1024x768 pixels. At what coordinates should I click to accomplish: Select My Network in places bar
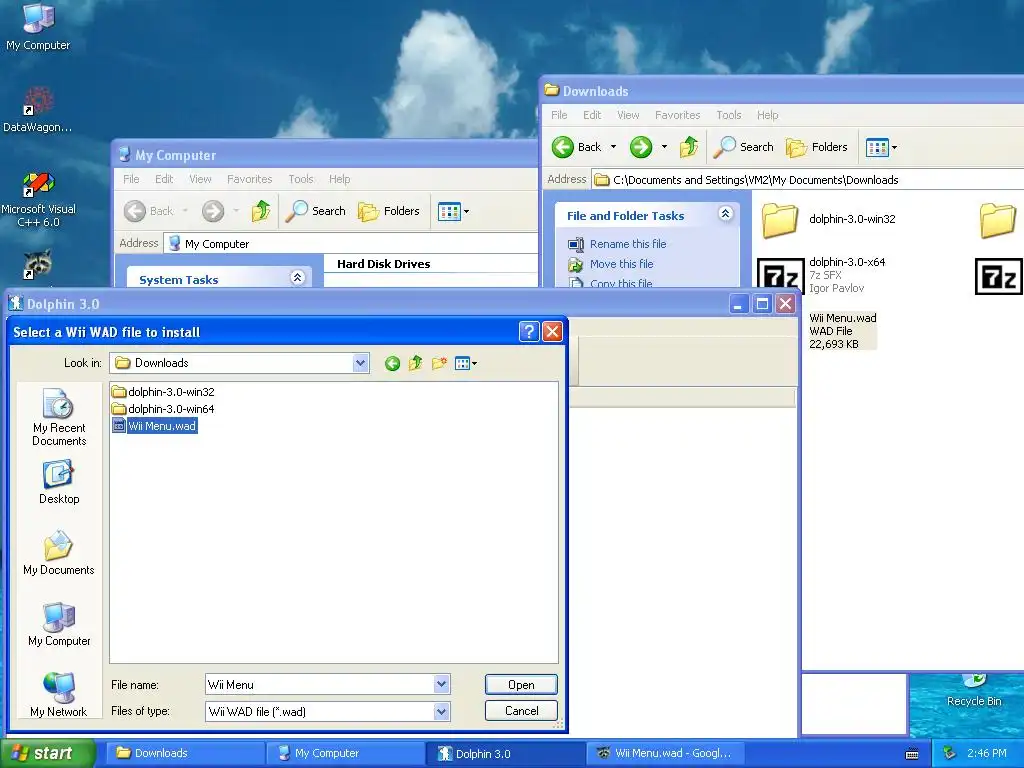click(x=59, y=695)
